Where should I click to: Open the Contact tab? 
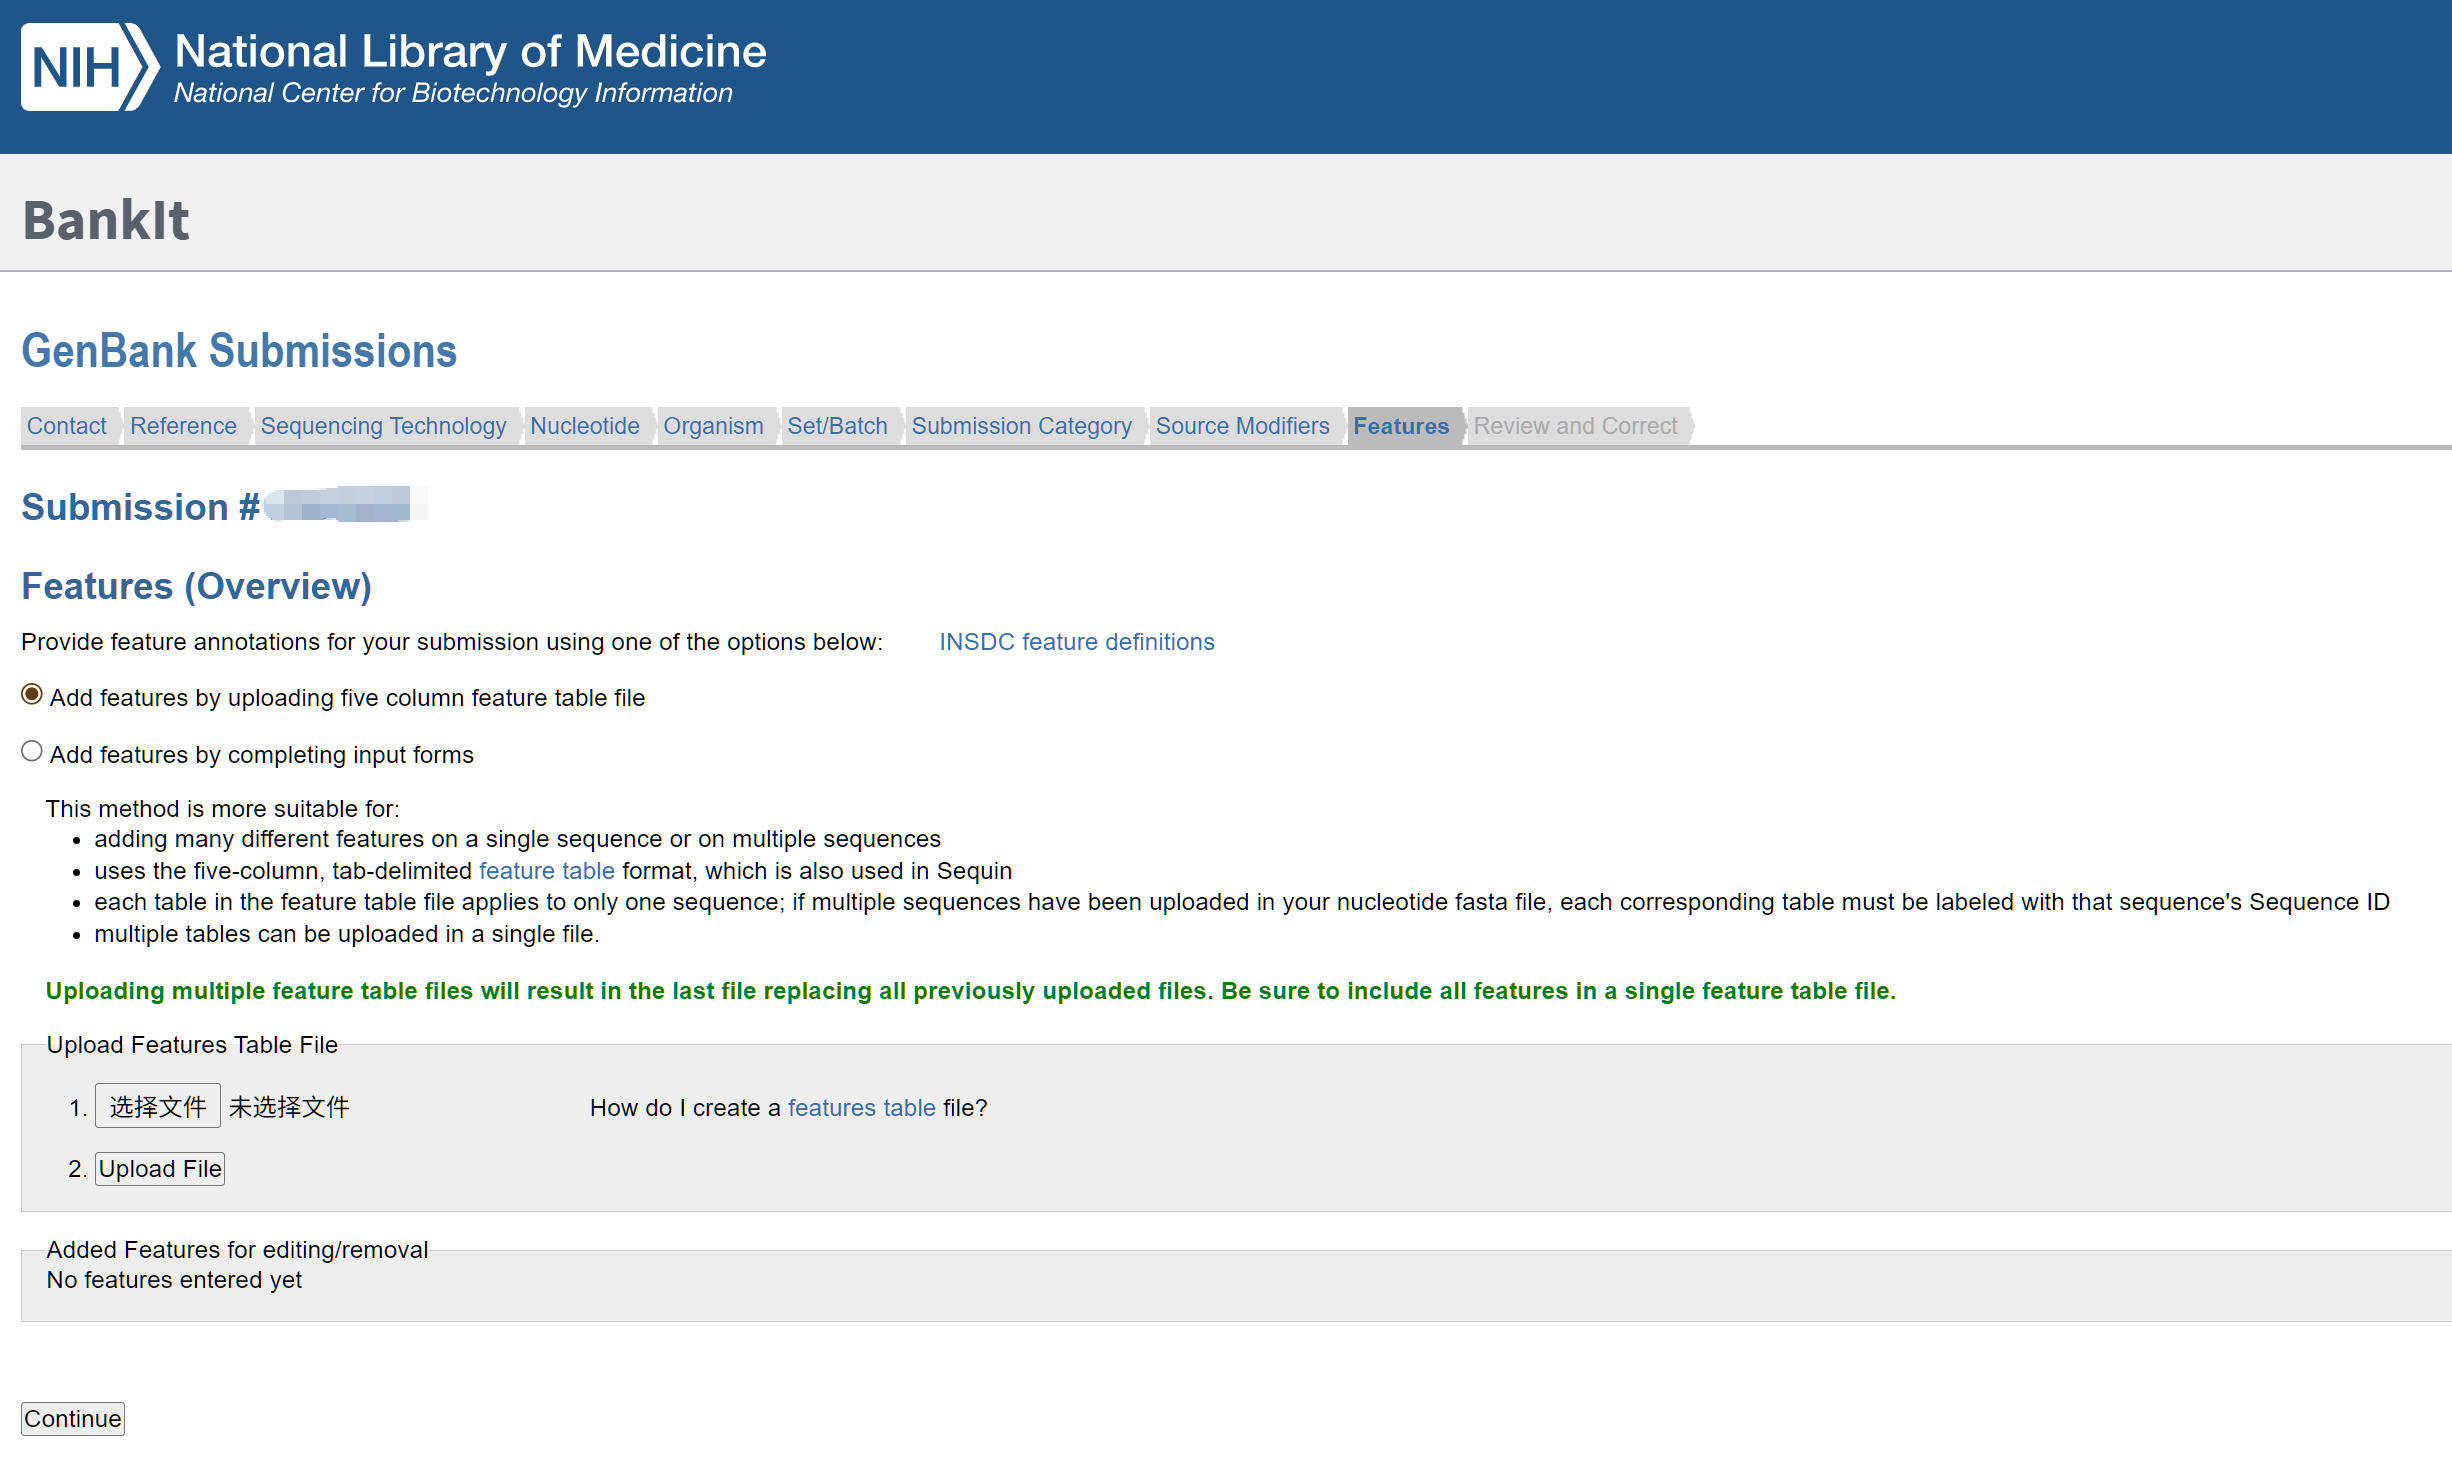click(x=66, y=426)
